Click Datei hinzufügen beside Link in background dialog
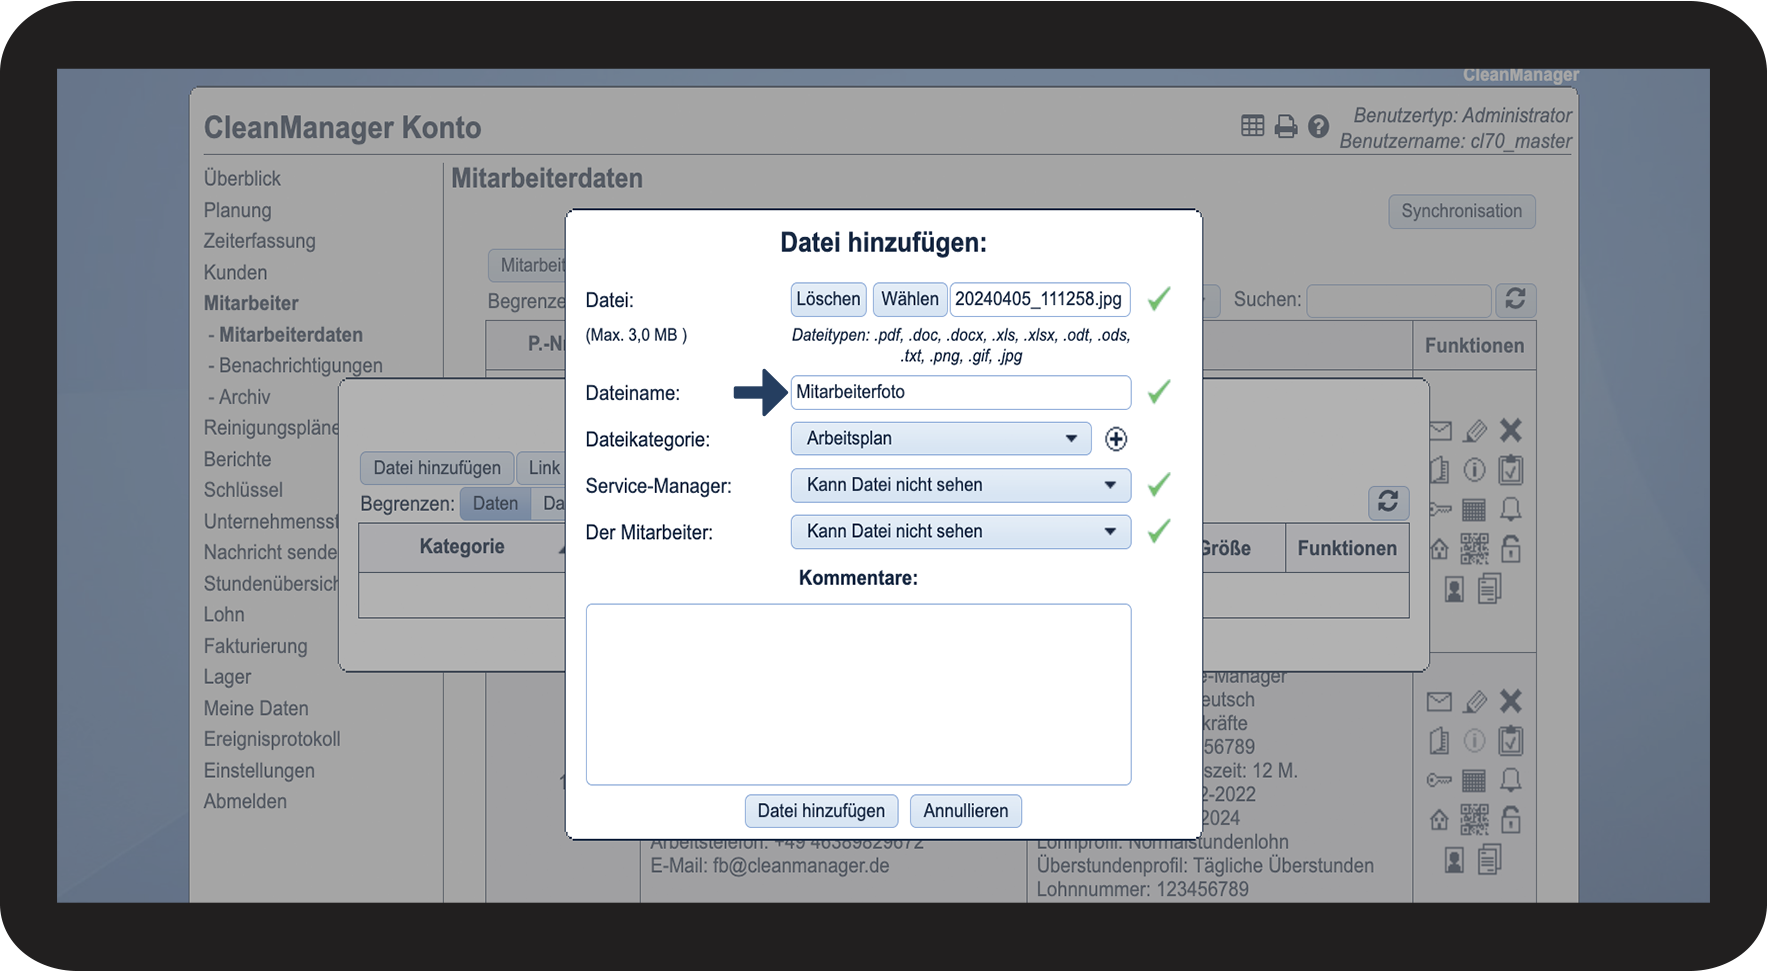This screenshot has height=971, width=1767. pyautogui.click(x=437, y=468)
